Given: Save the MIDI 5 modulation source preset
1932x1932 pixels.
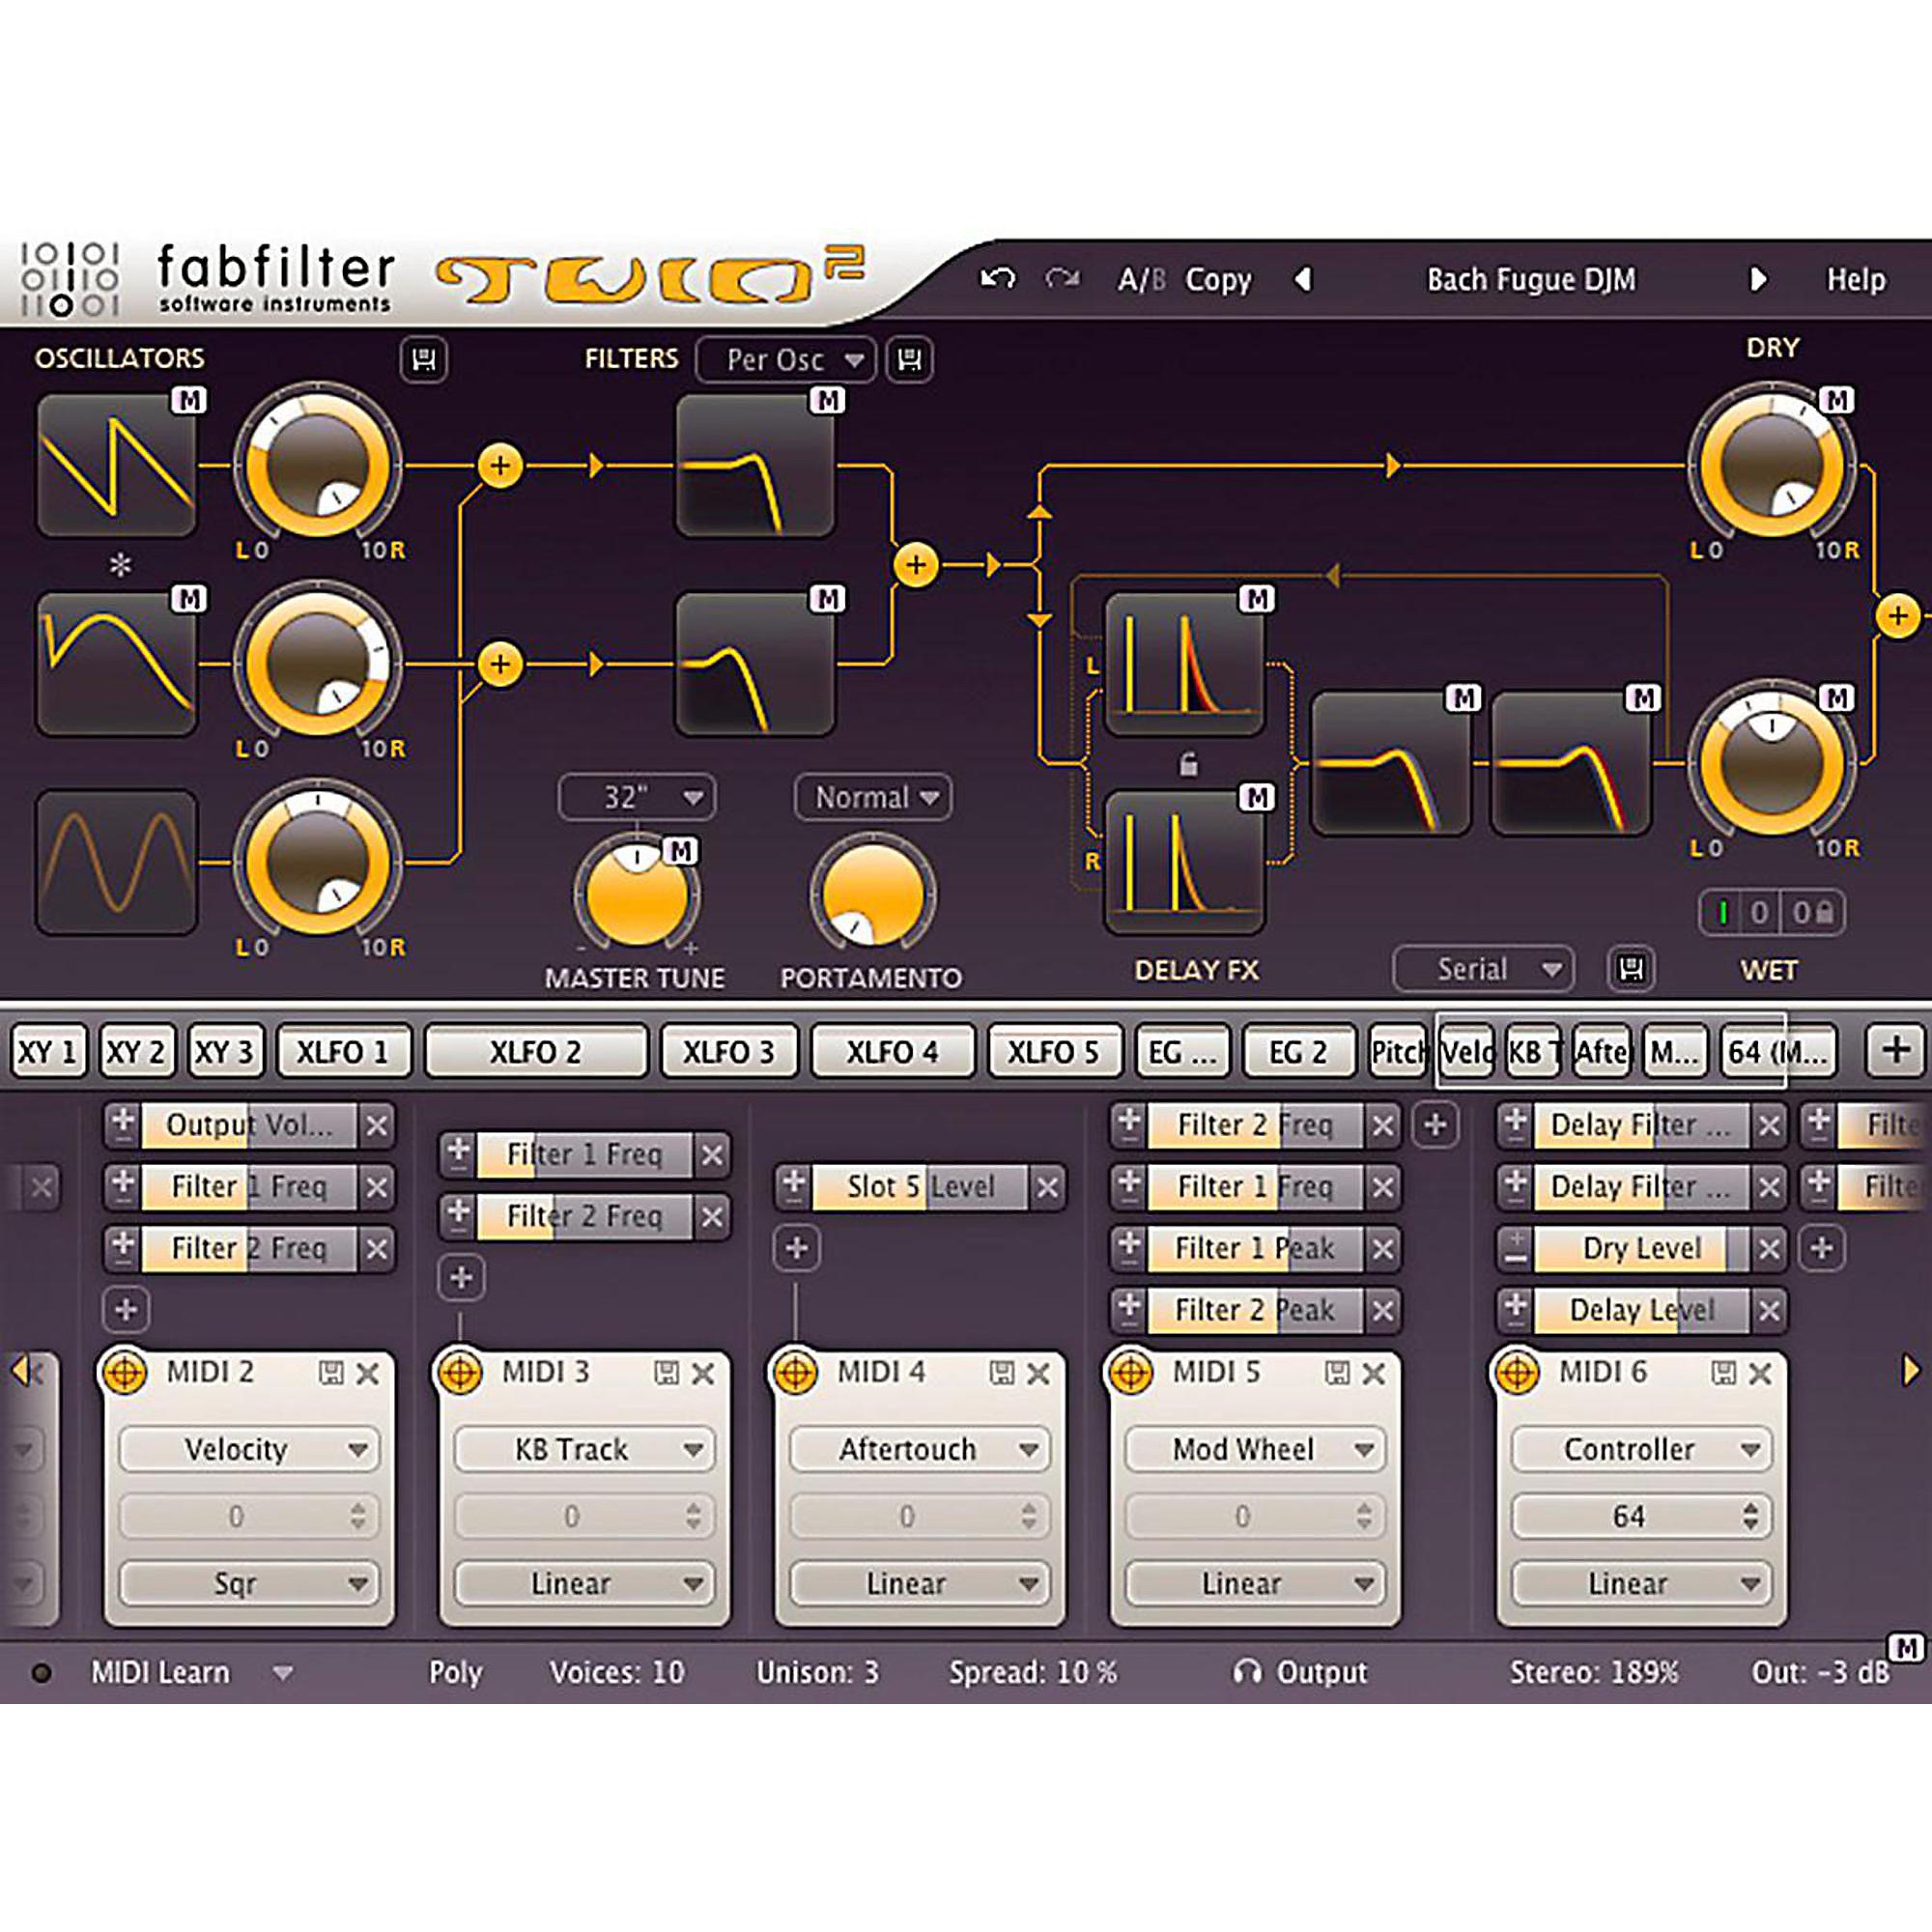Looking at the screenshot, I should click(1337, 1373).
